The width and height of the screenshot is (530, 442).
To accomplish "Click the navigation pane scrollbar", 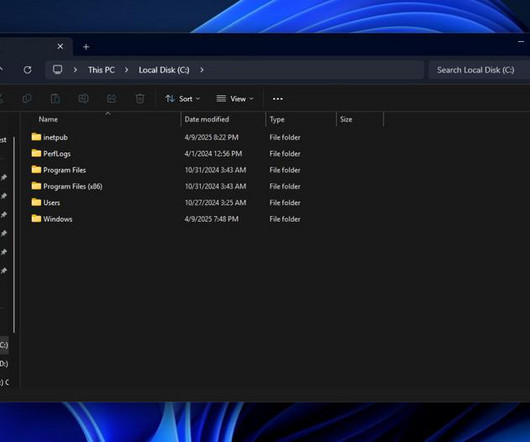I will (14, 235).
